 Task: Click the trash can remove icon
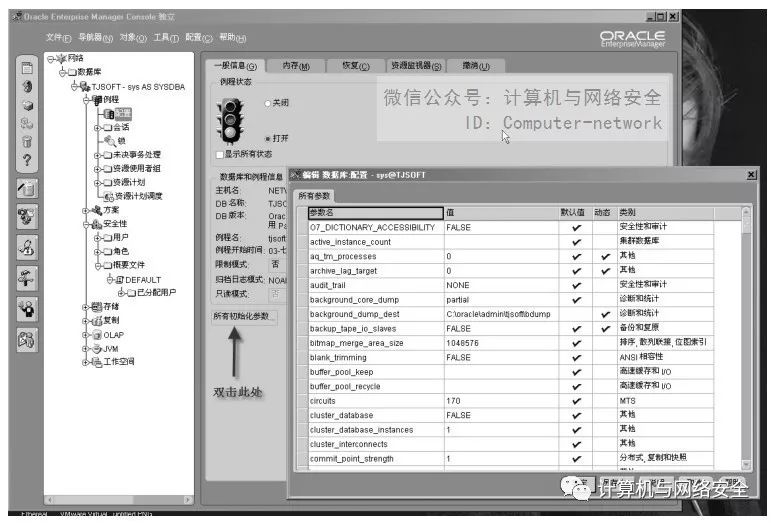coord(27,142)
